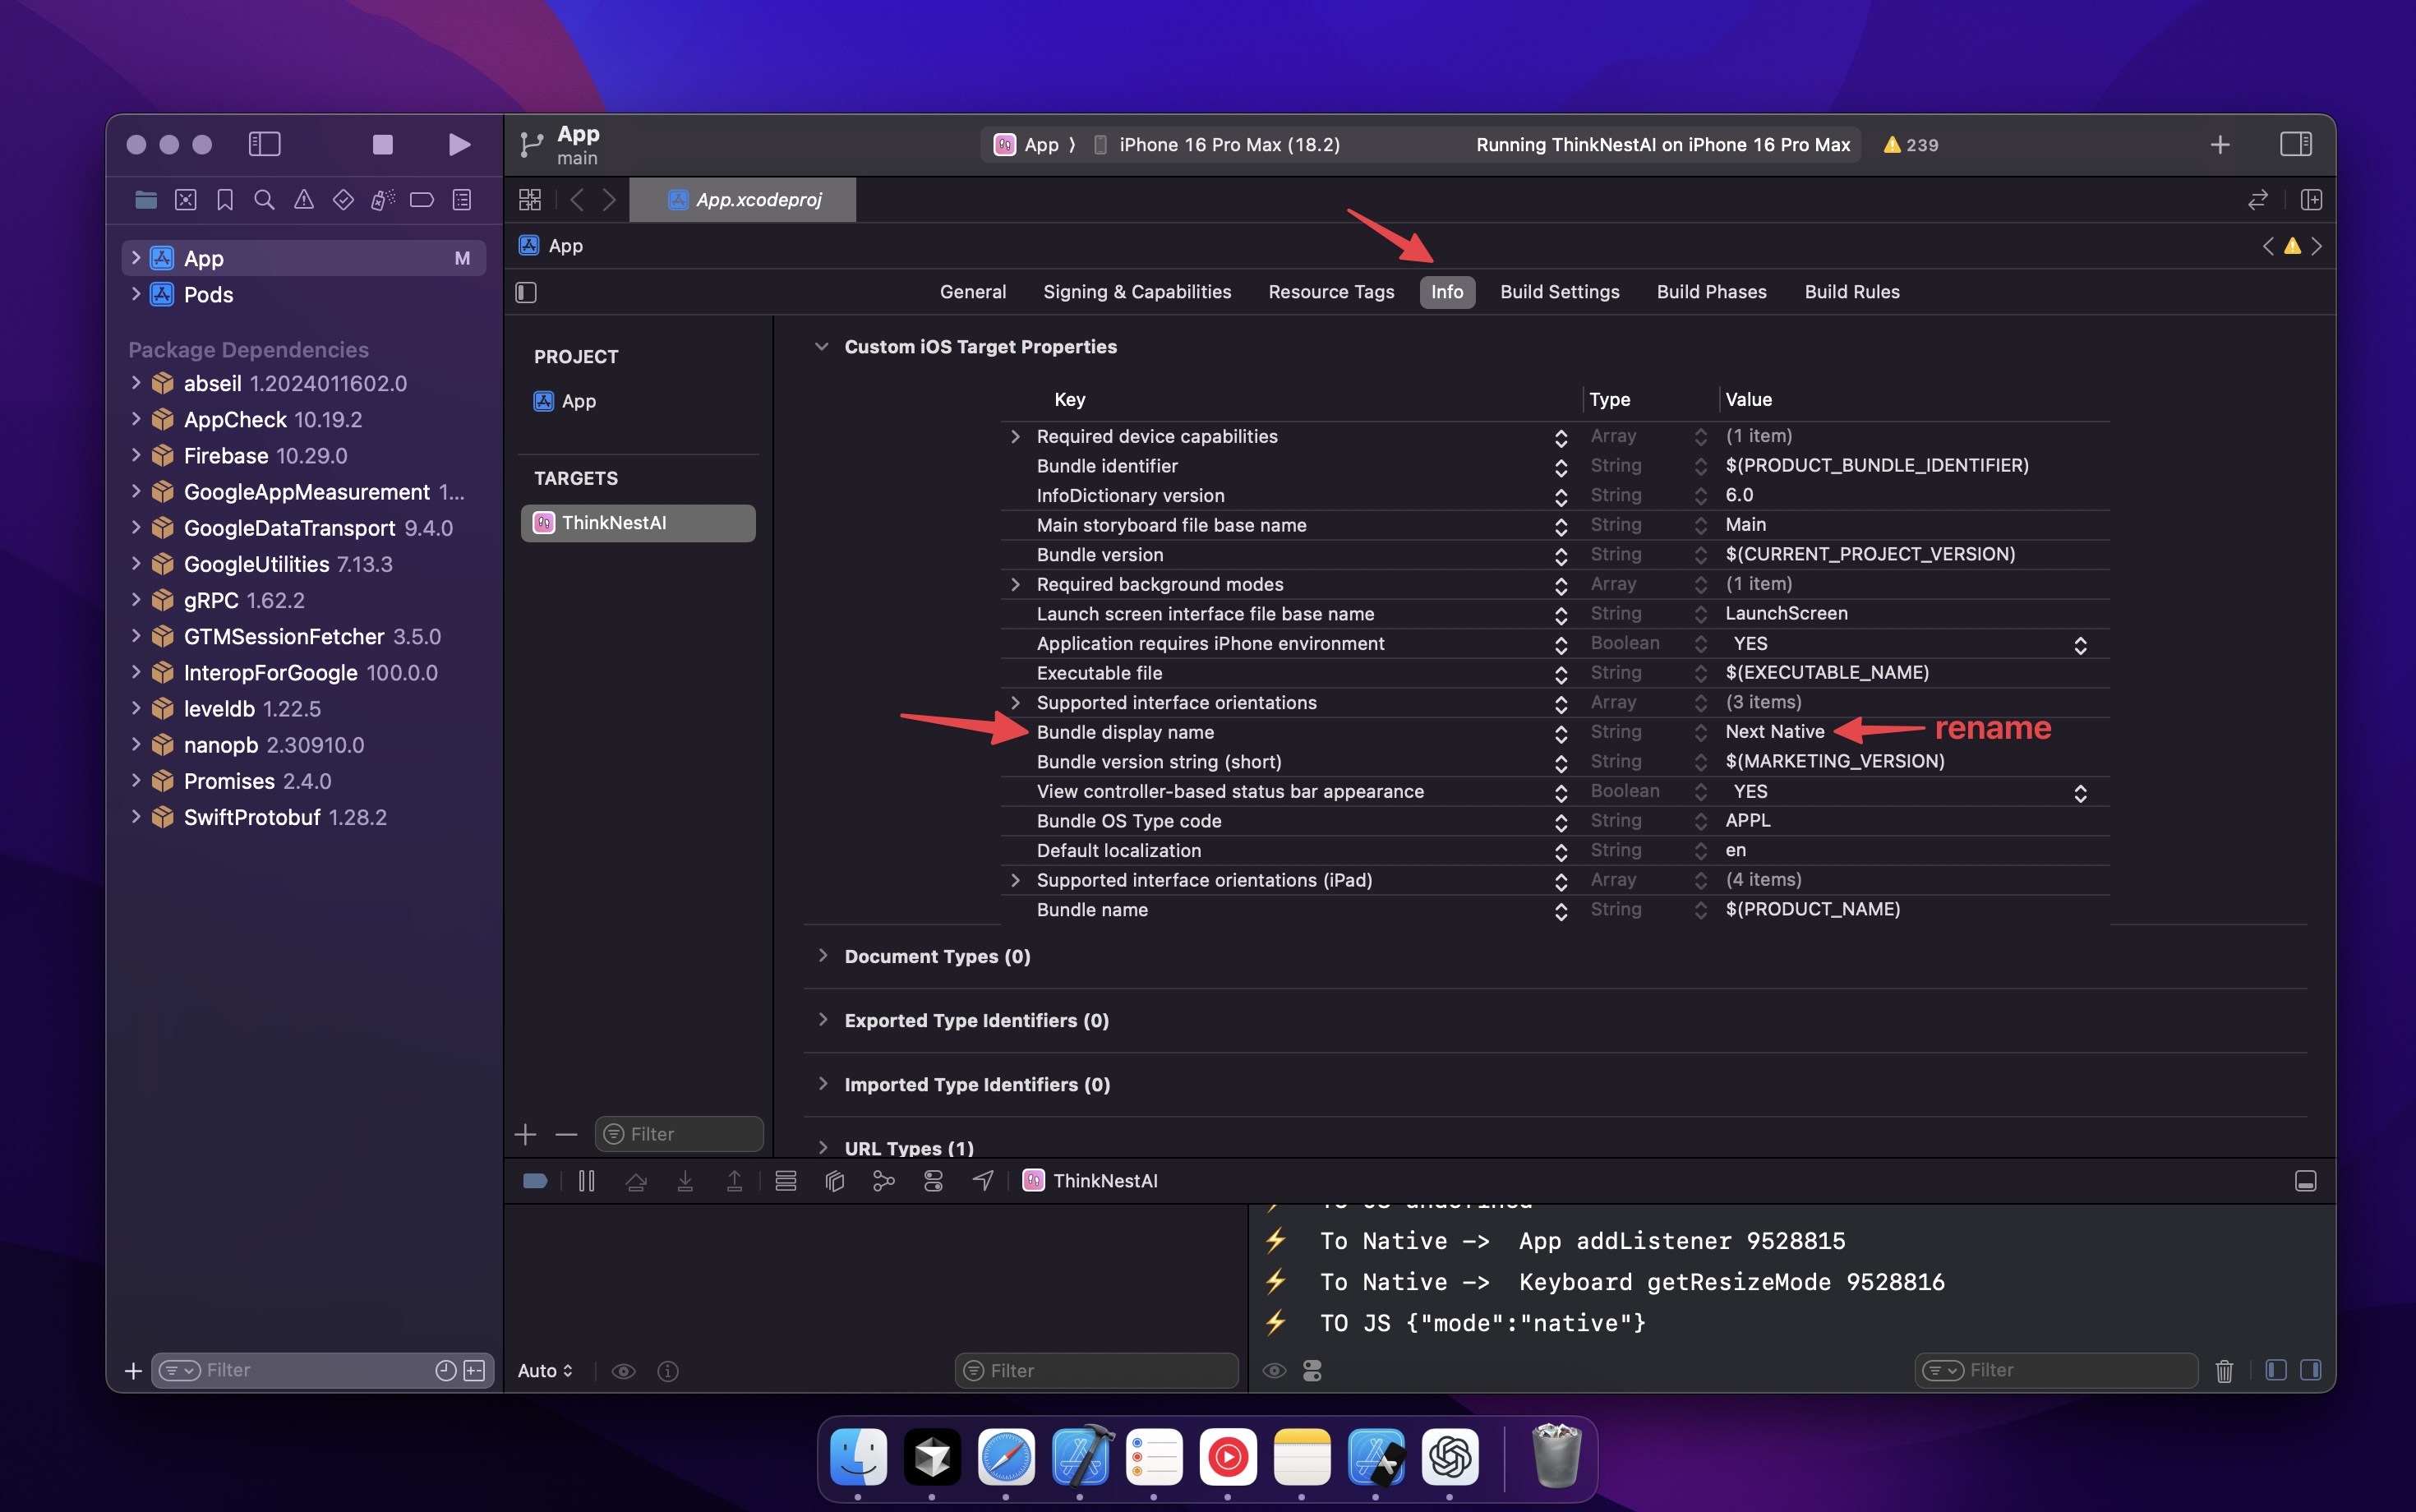Viewport: 2416px width, 1512px height.
Task: Click the Debug Memory Graph icon
Action: (883, 1181)
